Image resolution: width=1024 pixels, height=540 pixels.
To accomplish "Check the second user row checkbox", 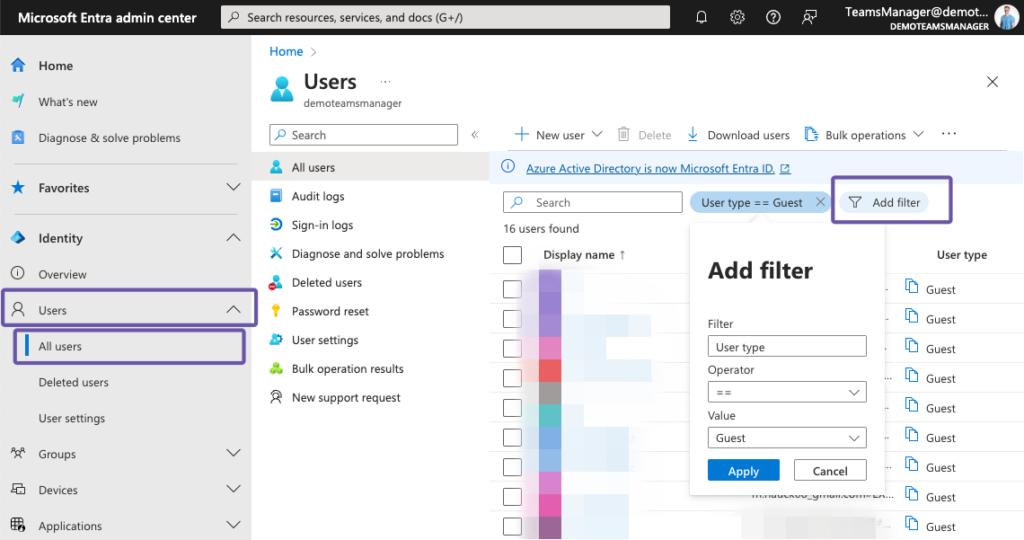I will point(513,319).
